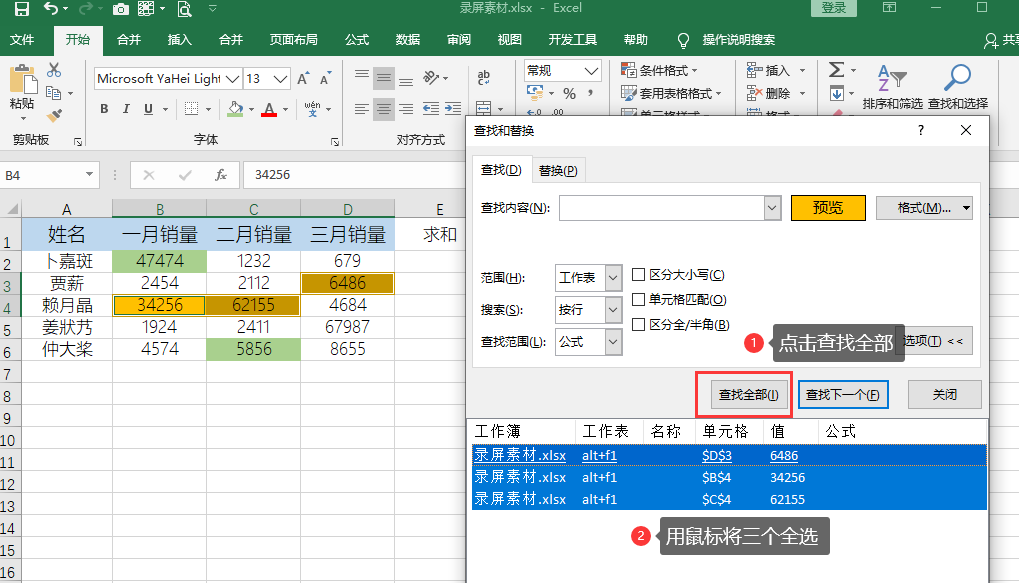Click the Increase Indent icon
This screenshot has height=583, width=1019.
tap(453, 109)
